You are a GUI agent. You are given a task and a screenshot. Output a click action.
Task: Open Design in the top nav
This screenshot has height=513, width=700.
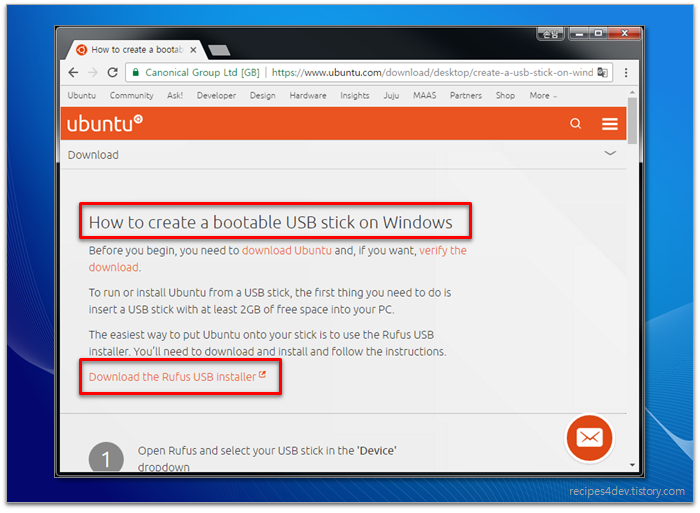click(x=262, y=96)
